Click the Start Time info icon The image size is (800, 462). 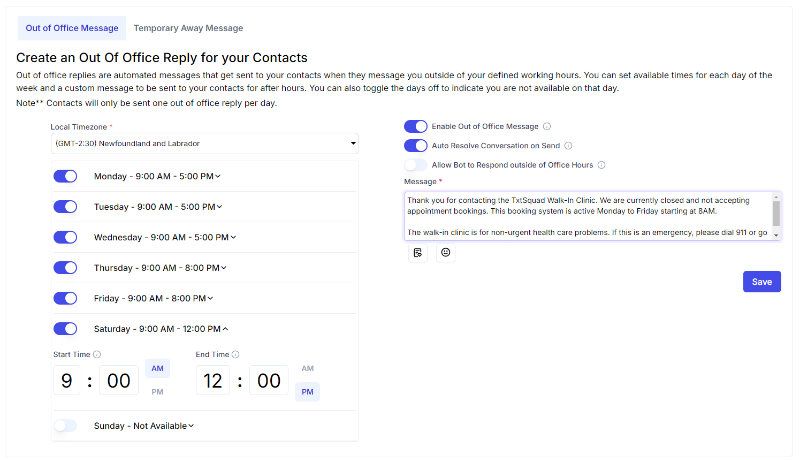(x=97, y=354)
